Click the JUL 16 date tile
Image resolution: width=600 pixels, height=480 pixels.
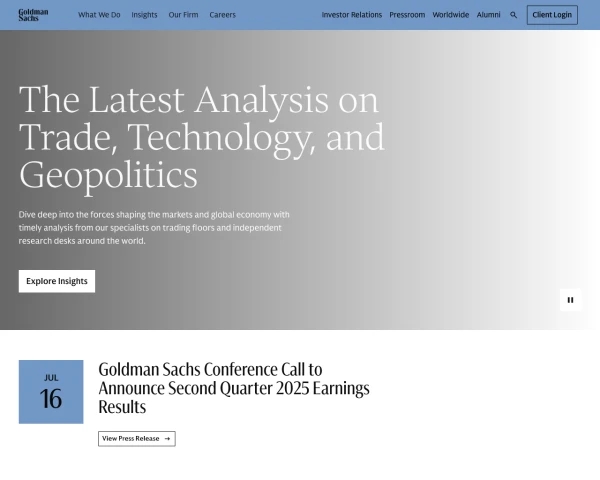(x=51, y=392)
